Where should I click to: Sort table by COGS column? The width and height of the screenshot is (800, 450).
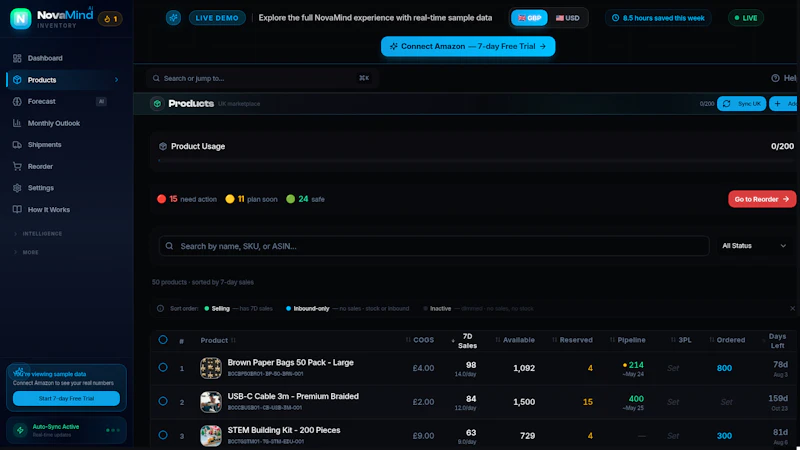[x=419, y=340]
